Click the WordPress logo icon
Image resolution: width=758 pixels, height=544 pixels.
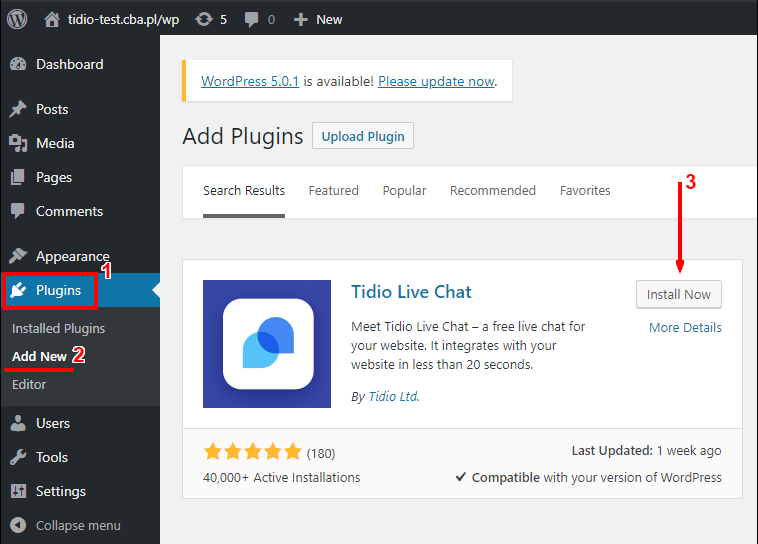[x=17, y=19]
